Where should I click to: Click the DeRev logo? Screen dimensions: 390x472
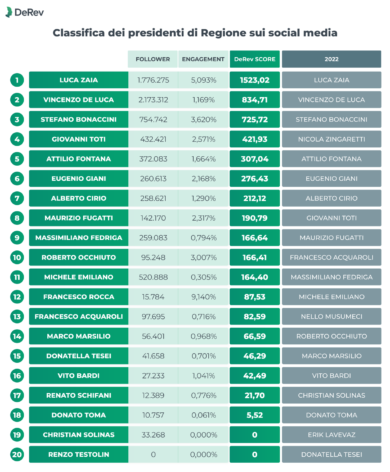click(25, 12)
